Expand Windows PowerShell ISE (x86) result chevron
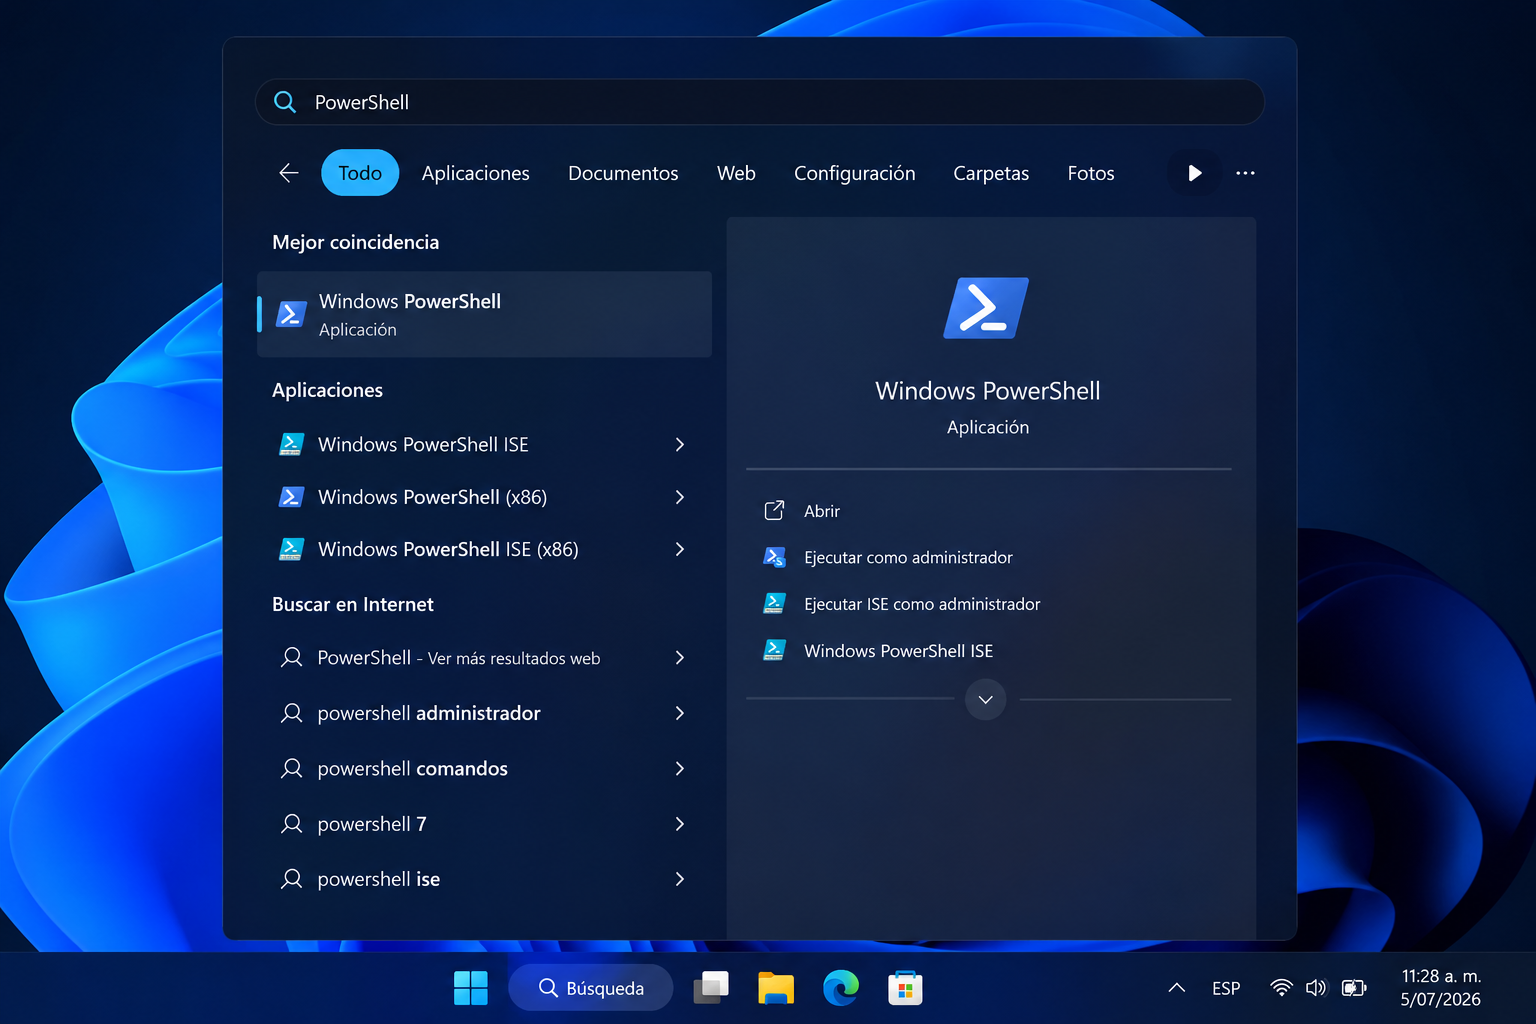This screenshot has height=1024, width=1536. pos(680,549)
